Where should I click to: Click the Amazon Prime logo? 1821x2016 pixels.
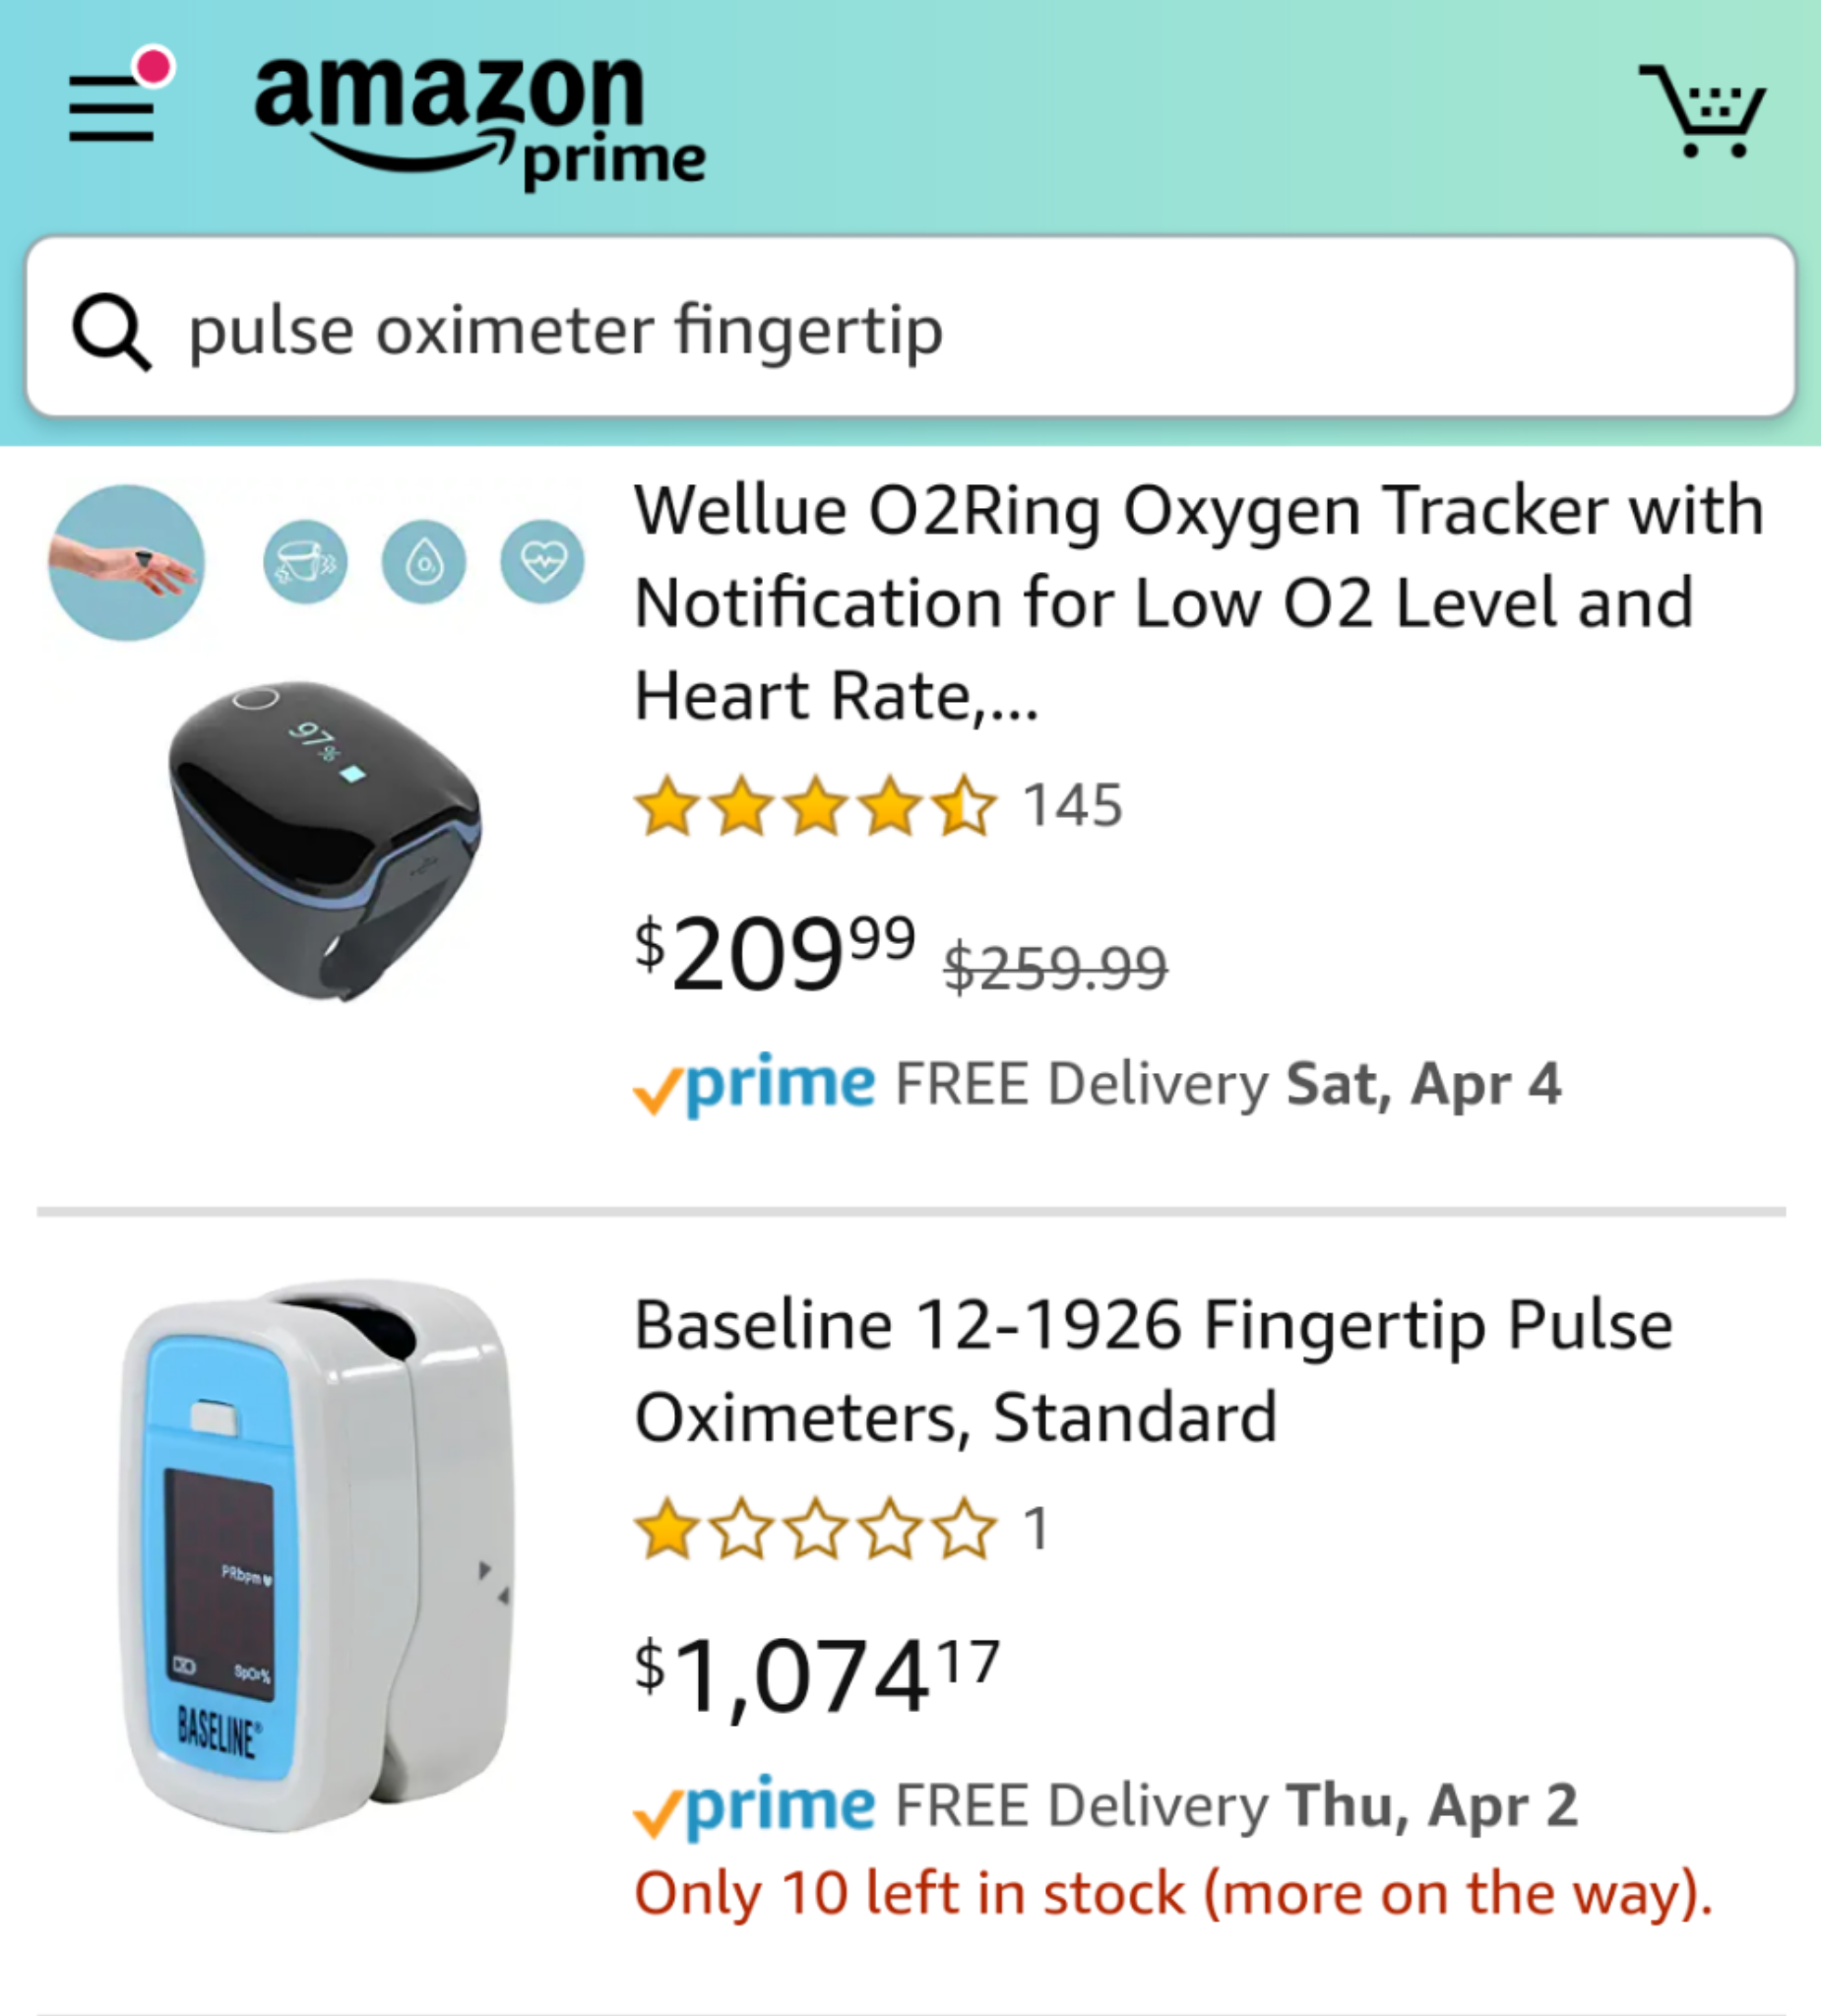tap(479, 120)
